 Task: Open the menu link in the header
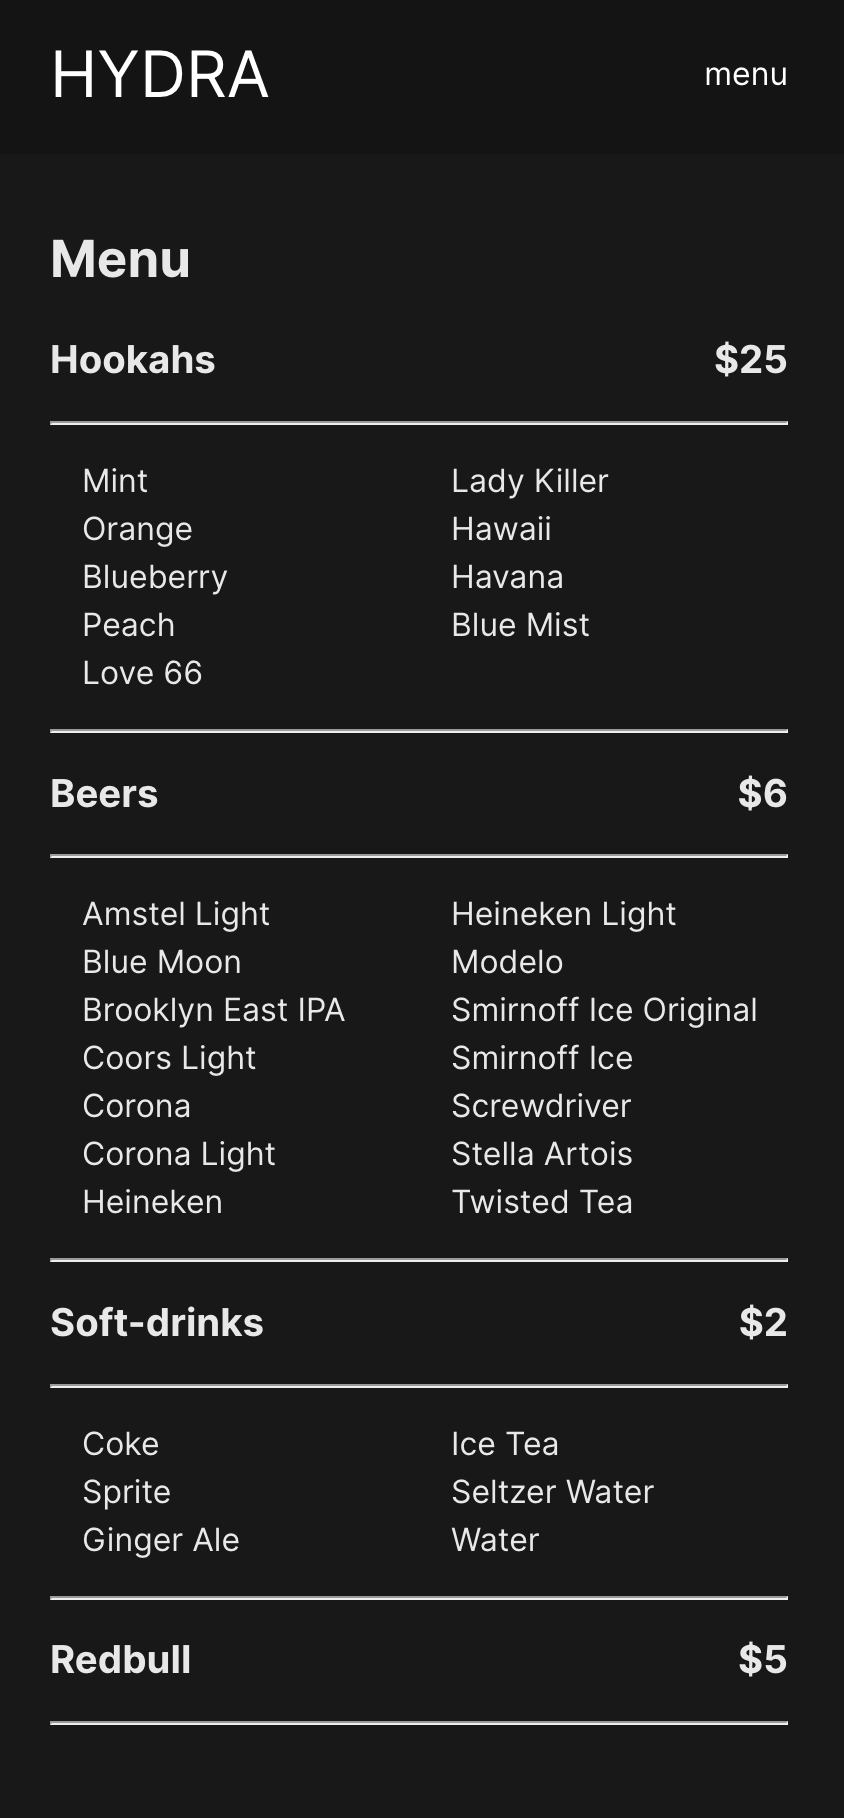(x=745, y=75)
